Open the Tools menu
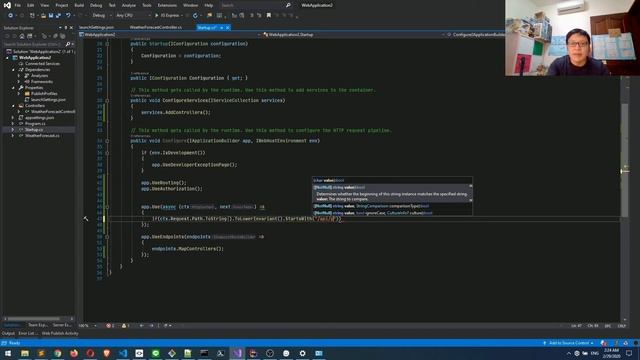 (147, 5)
